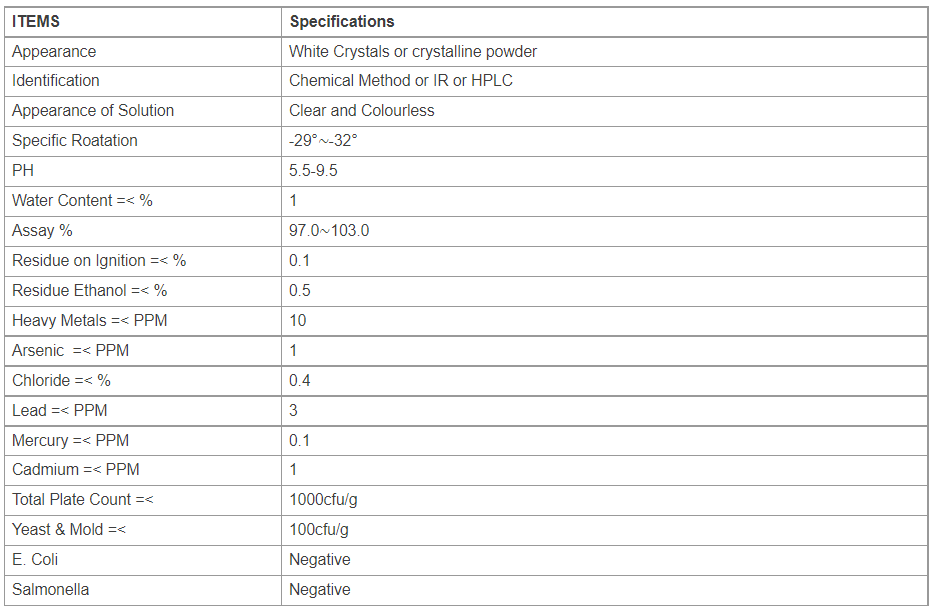The image size is (931, 609).
Task: Click the PH value 5.5-9.5
Action: tap(313, 171)
